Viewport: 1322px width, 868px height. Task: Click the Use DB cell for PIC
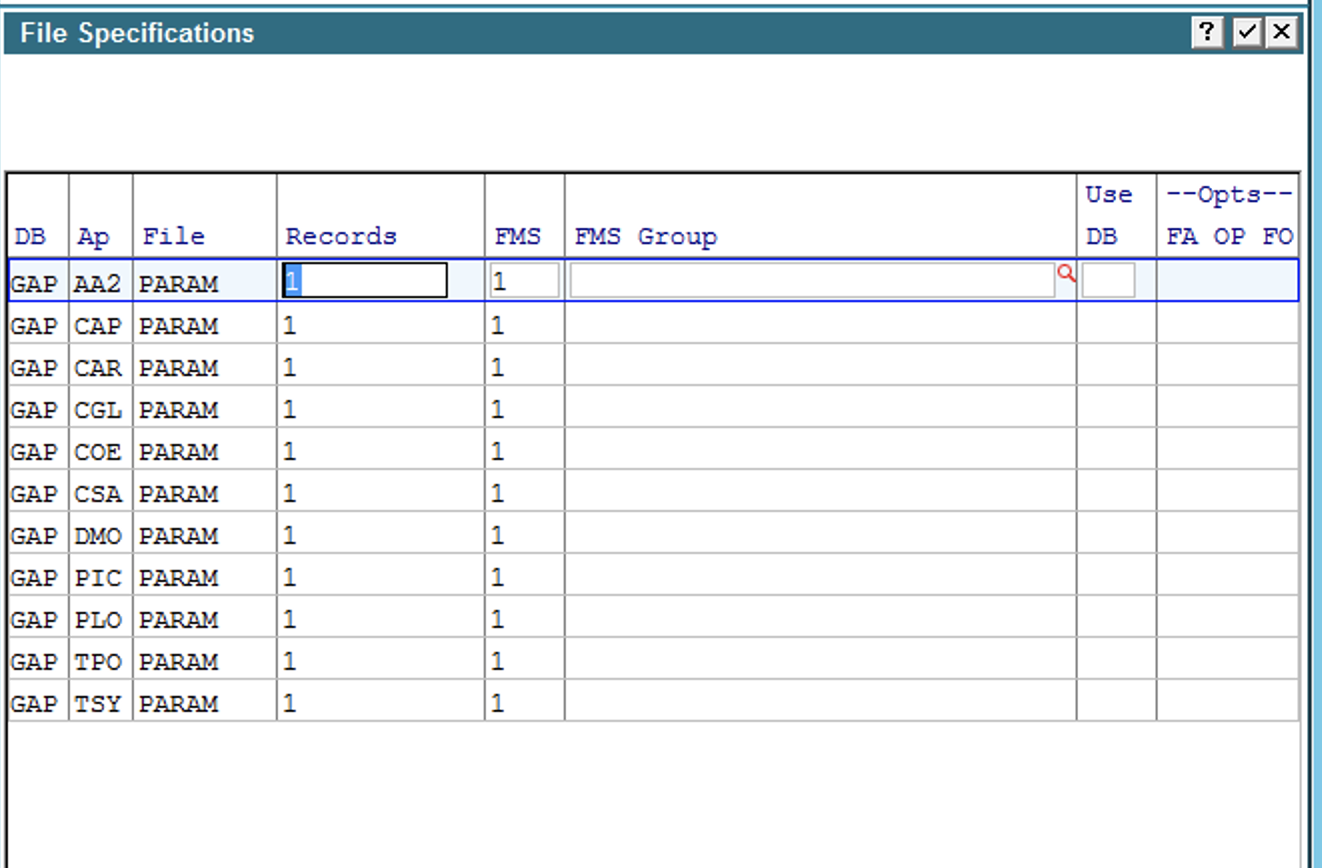coord(1116,578)
